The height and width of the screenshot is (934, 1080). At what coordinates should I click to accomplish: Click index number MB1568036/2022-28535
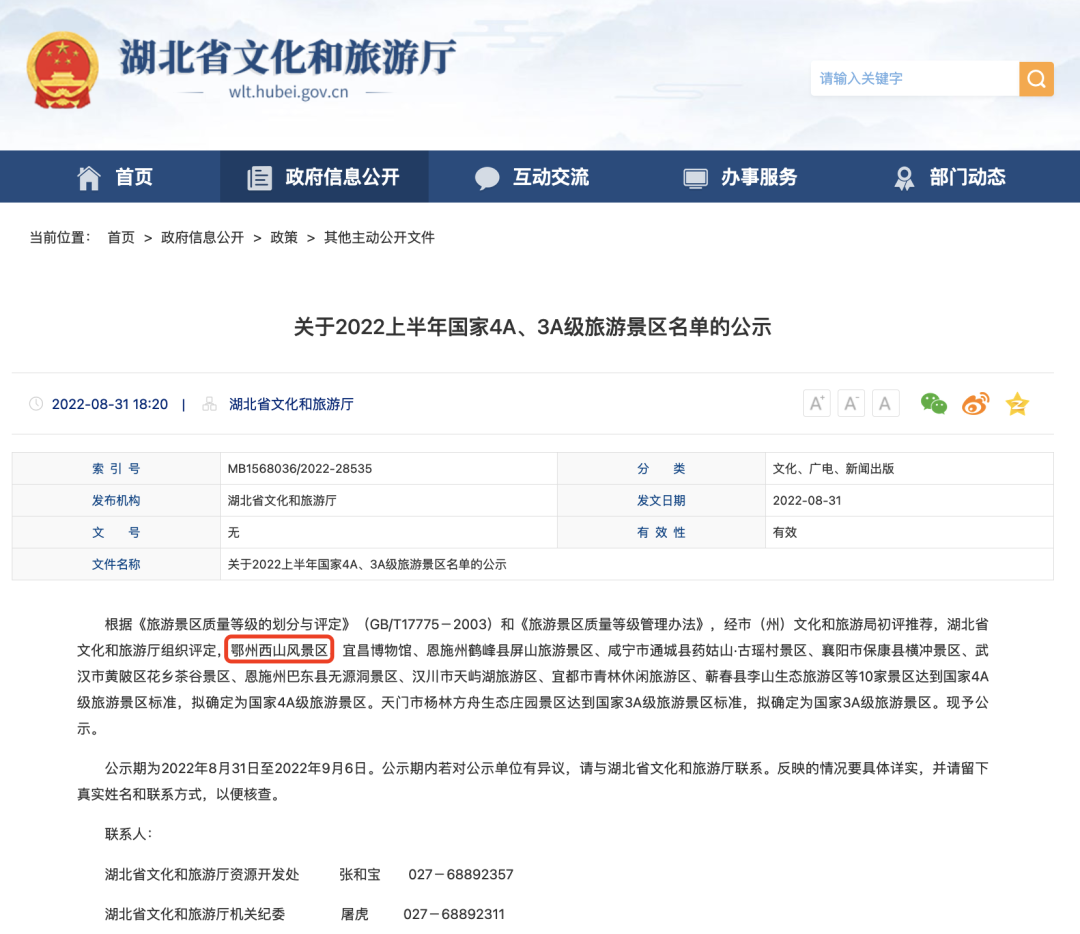tap(300, 468)
